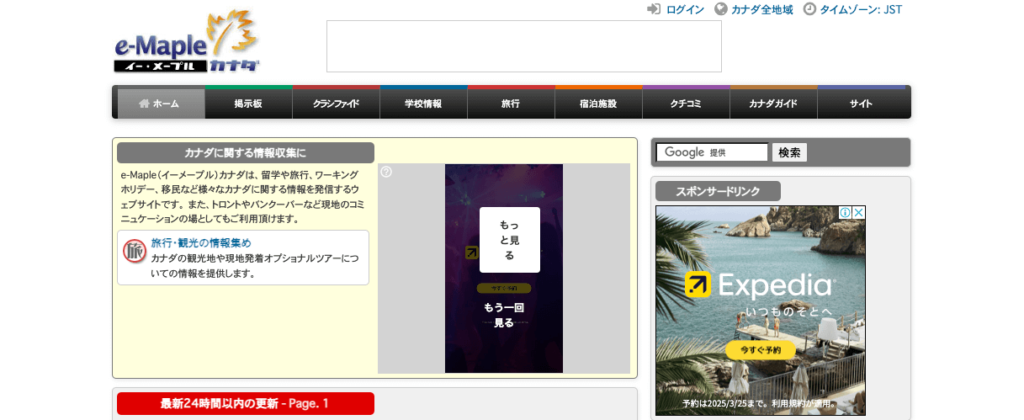Screen dimensions: 1024x420
Task: Click カナダの観光地や現地発着 description text
Action: (255, 267)
